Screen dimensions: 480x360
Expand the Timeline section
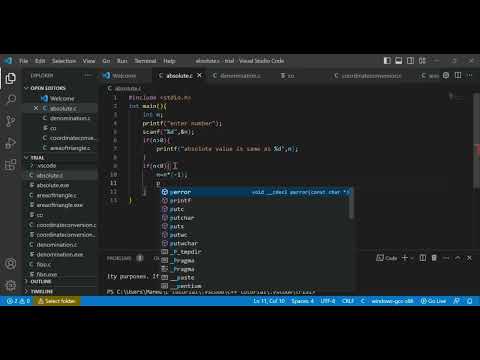pos(42,292)
